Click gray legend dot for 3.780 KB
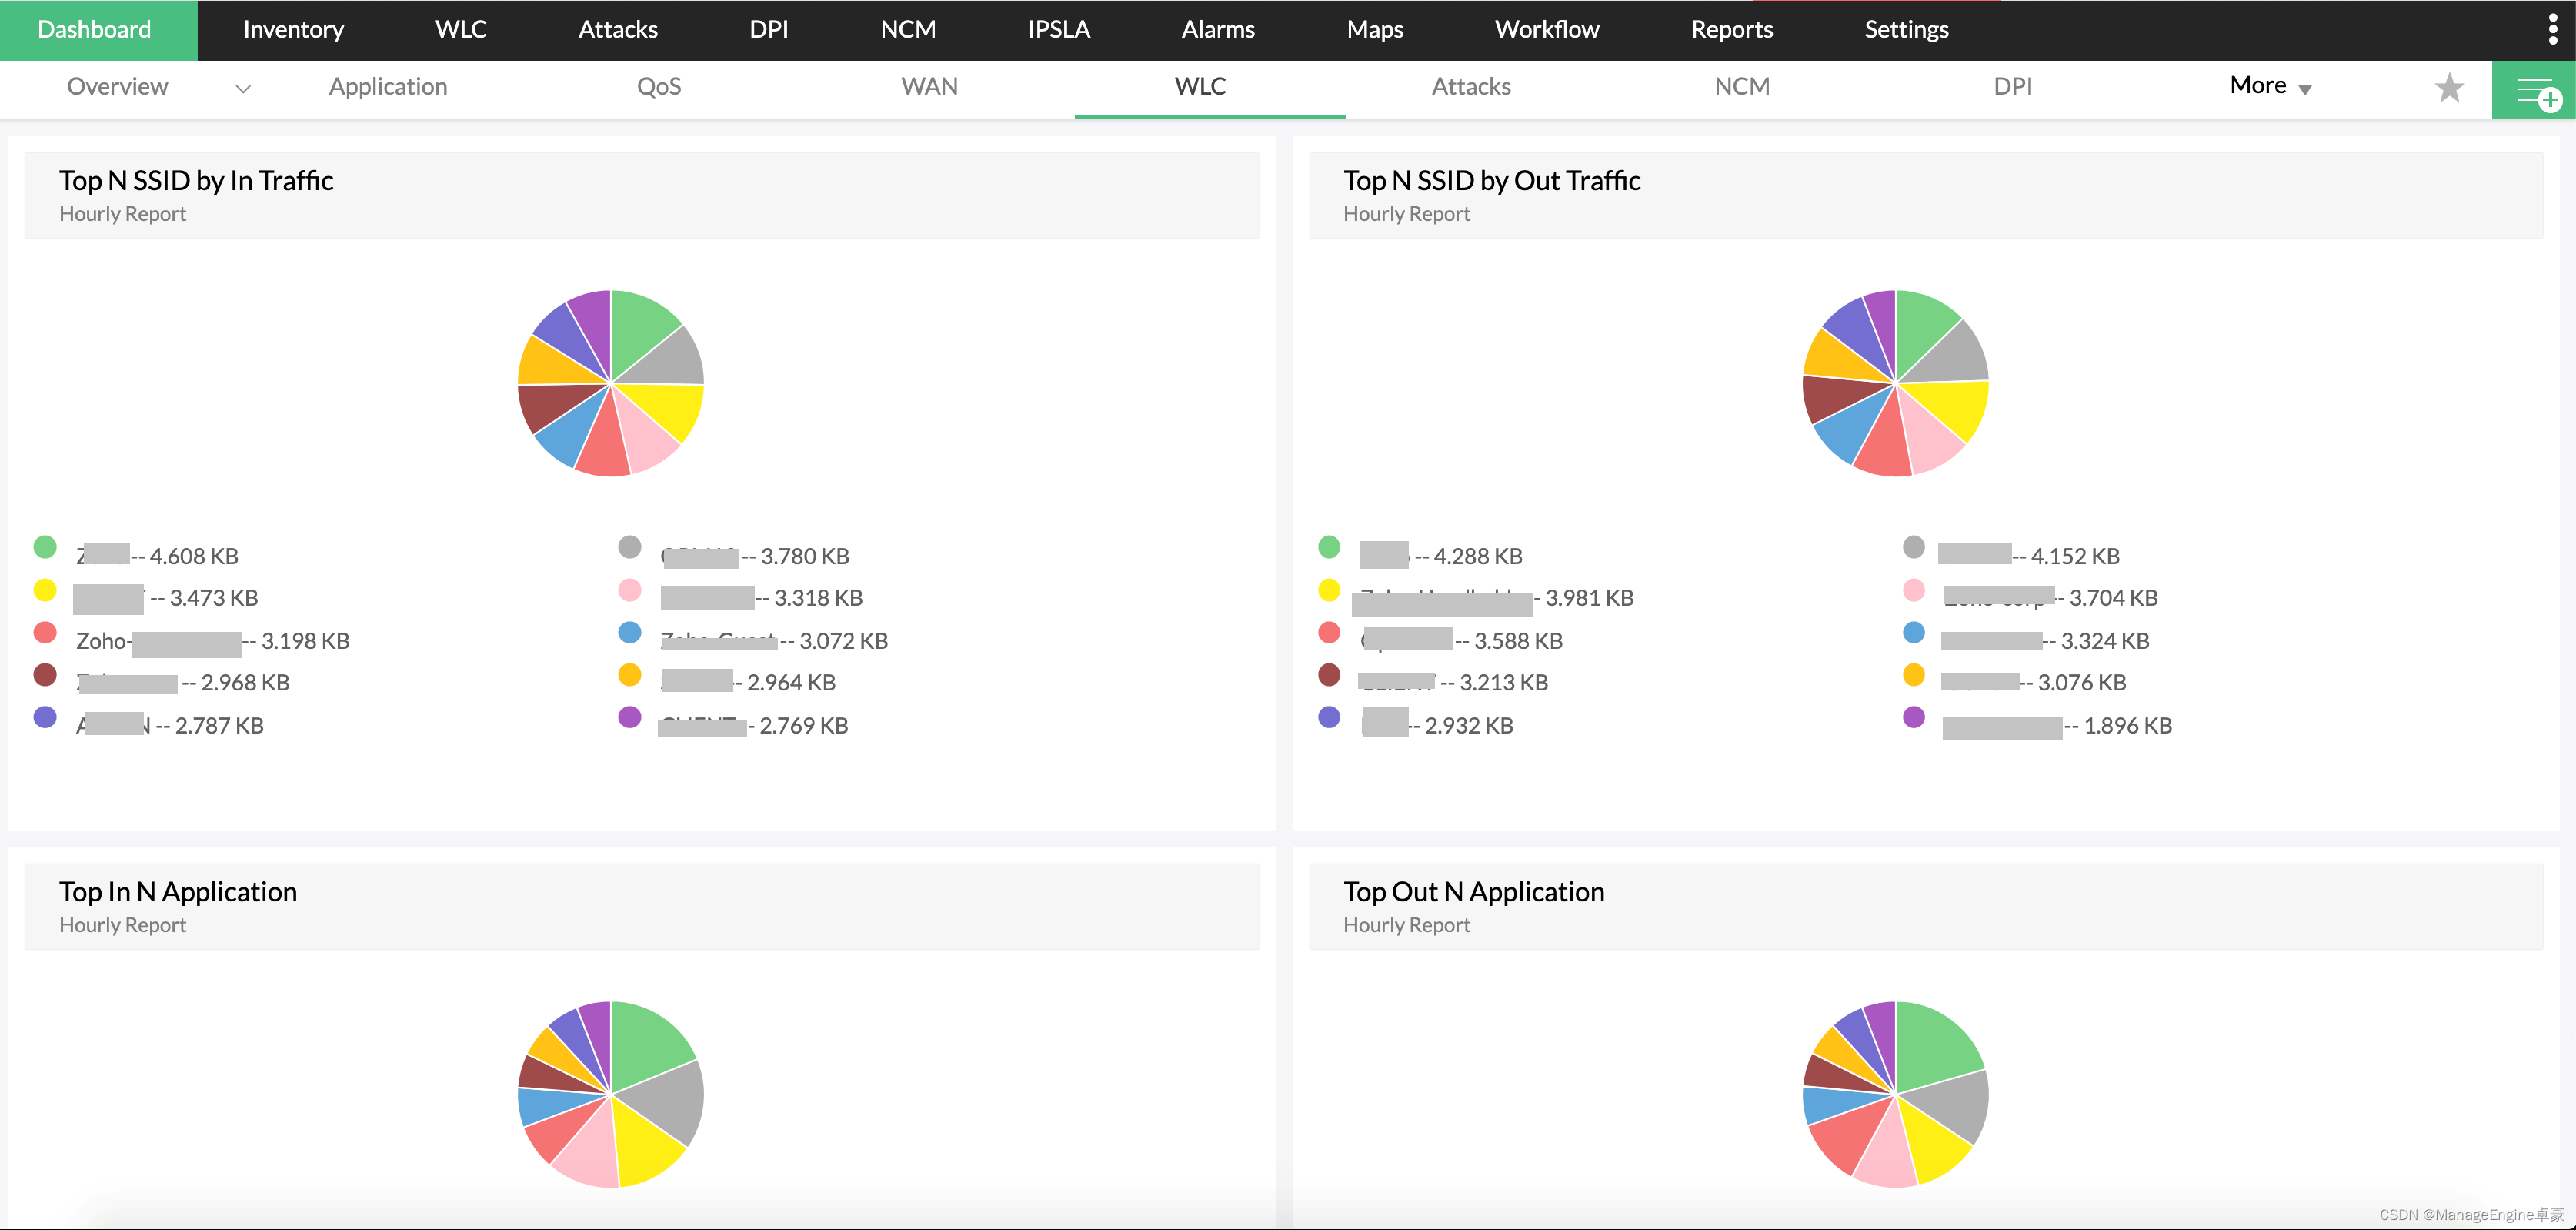Screen dimensions: 2576x1230 [x=630, y=547]
